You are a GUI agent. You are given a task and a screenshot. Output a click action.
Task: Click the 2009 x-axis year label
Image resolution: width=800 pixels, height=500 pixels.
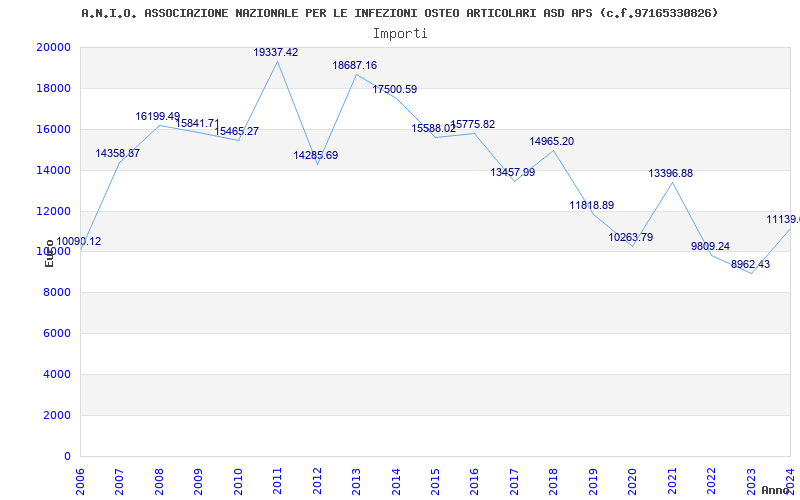coord(198,481)
